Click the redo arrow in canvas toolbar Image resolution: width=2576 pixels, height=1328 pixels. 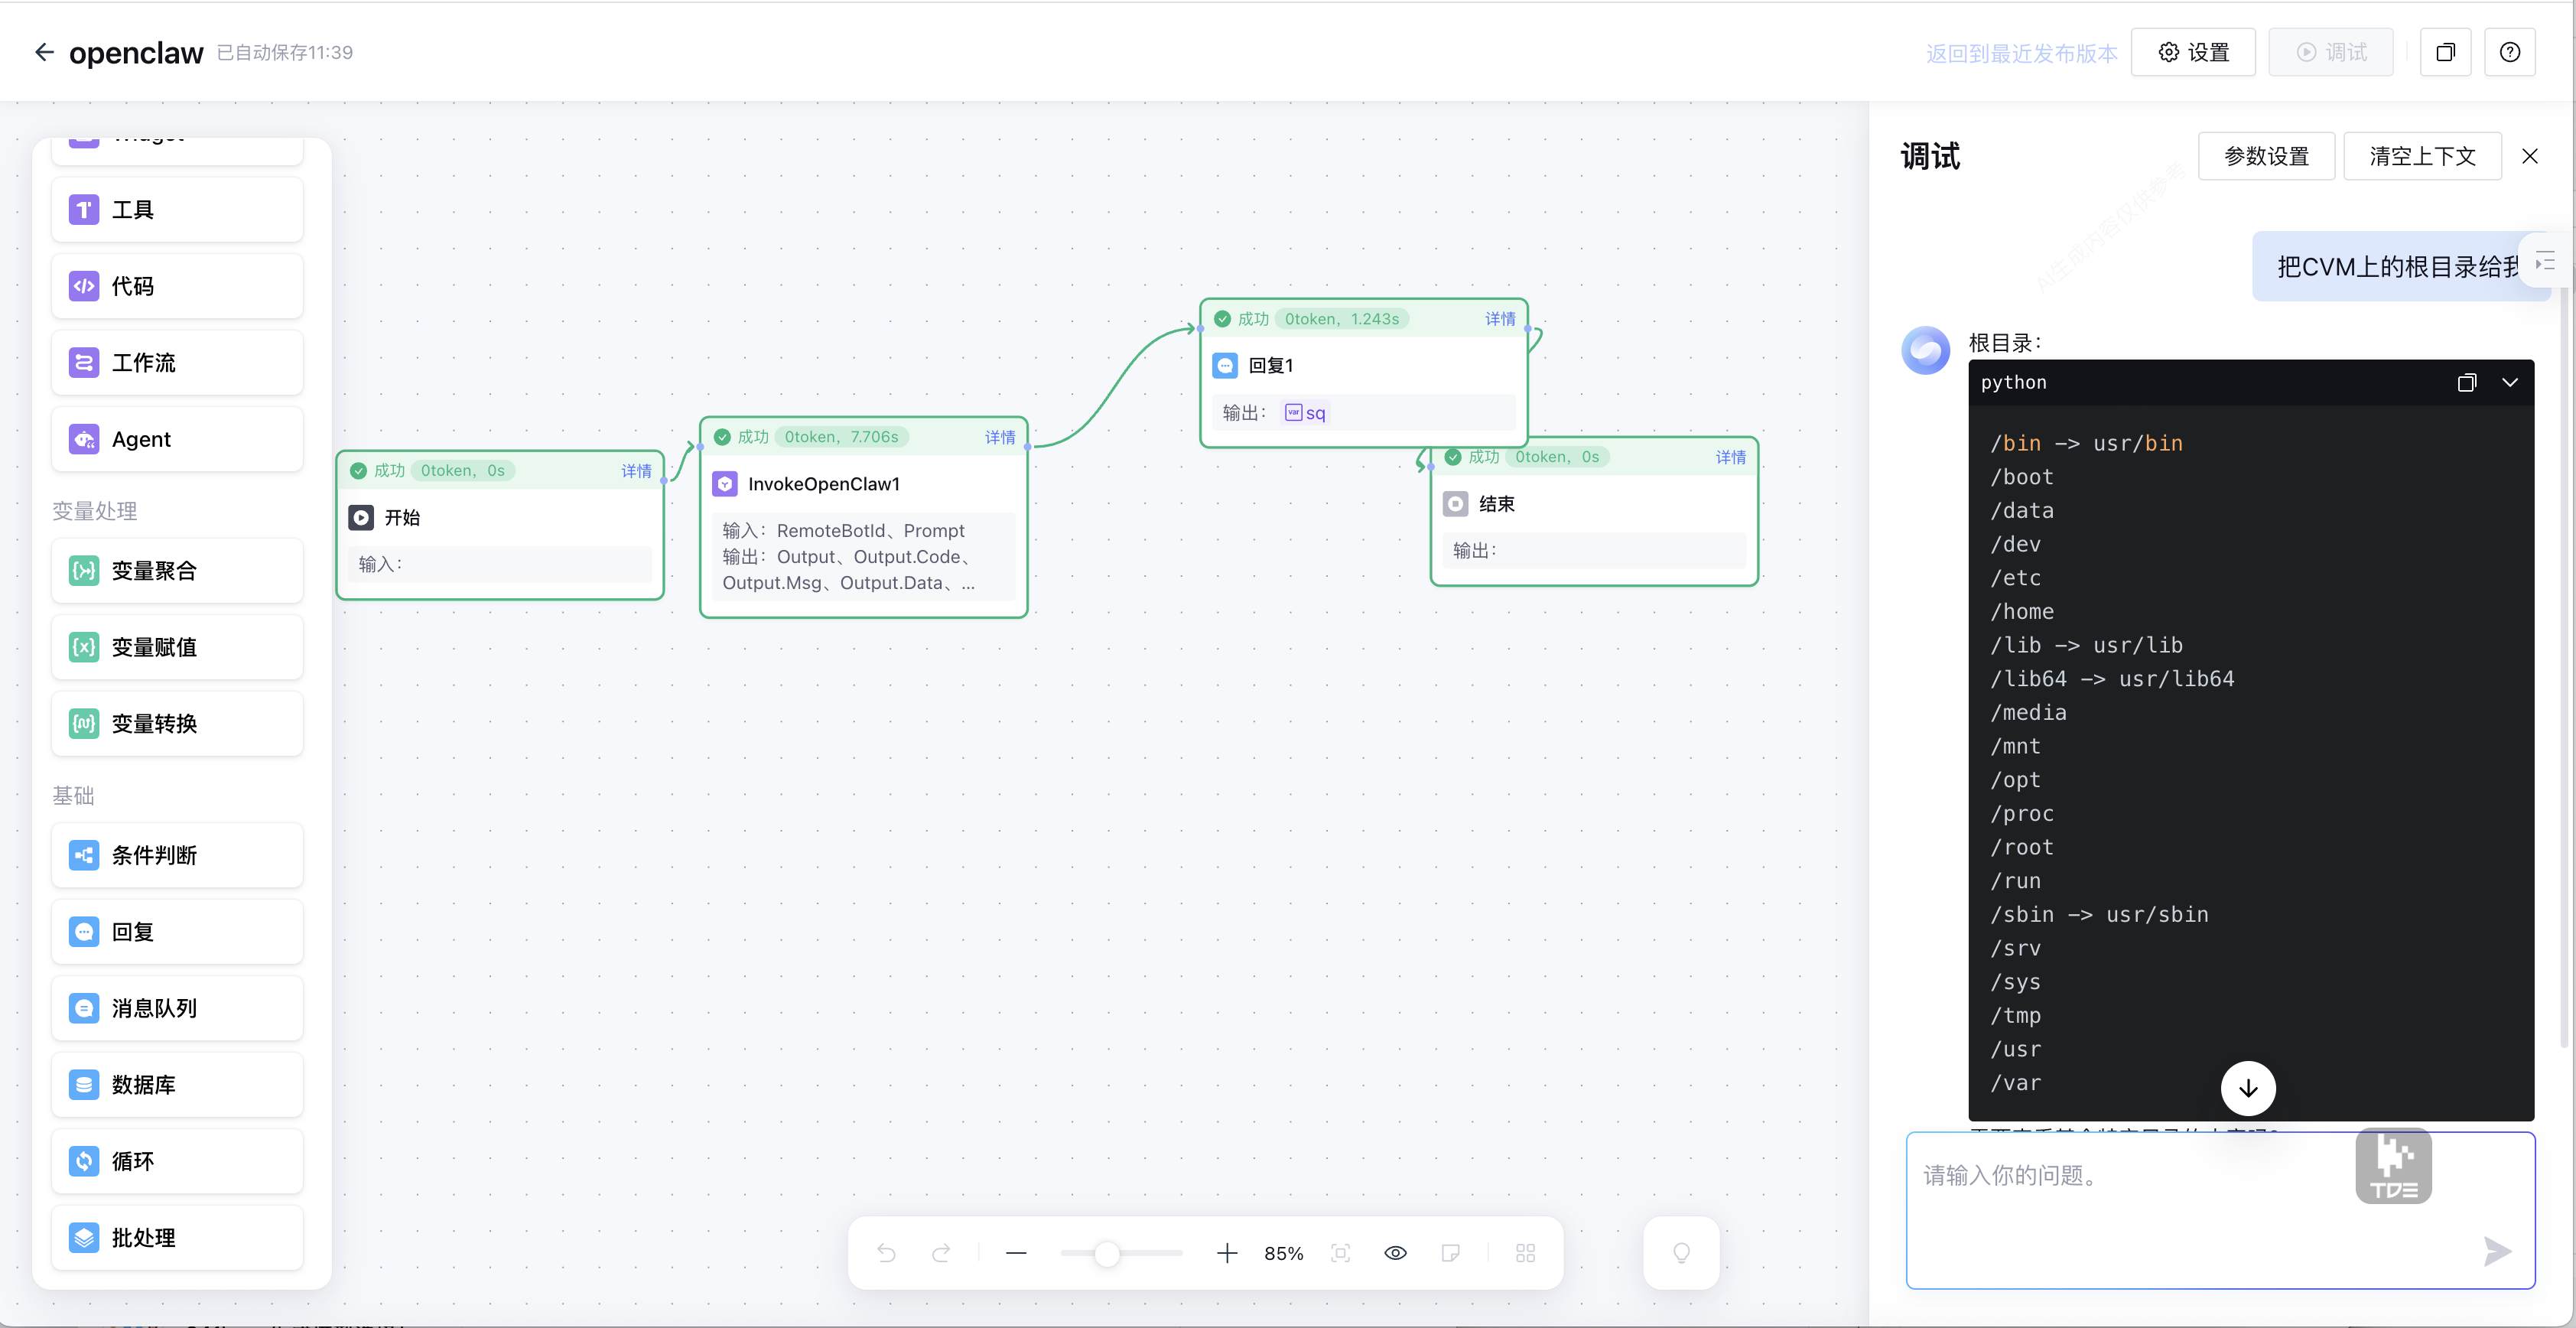(x=941, y=1253)
